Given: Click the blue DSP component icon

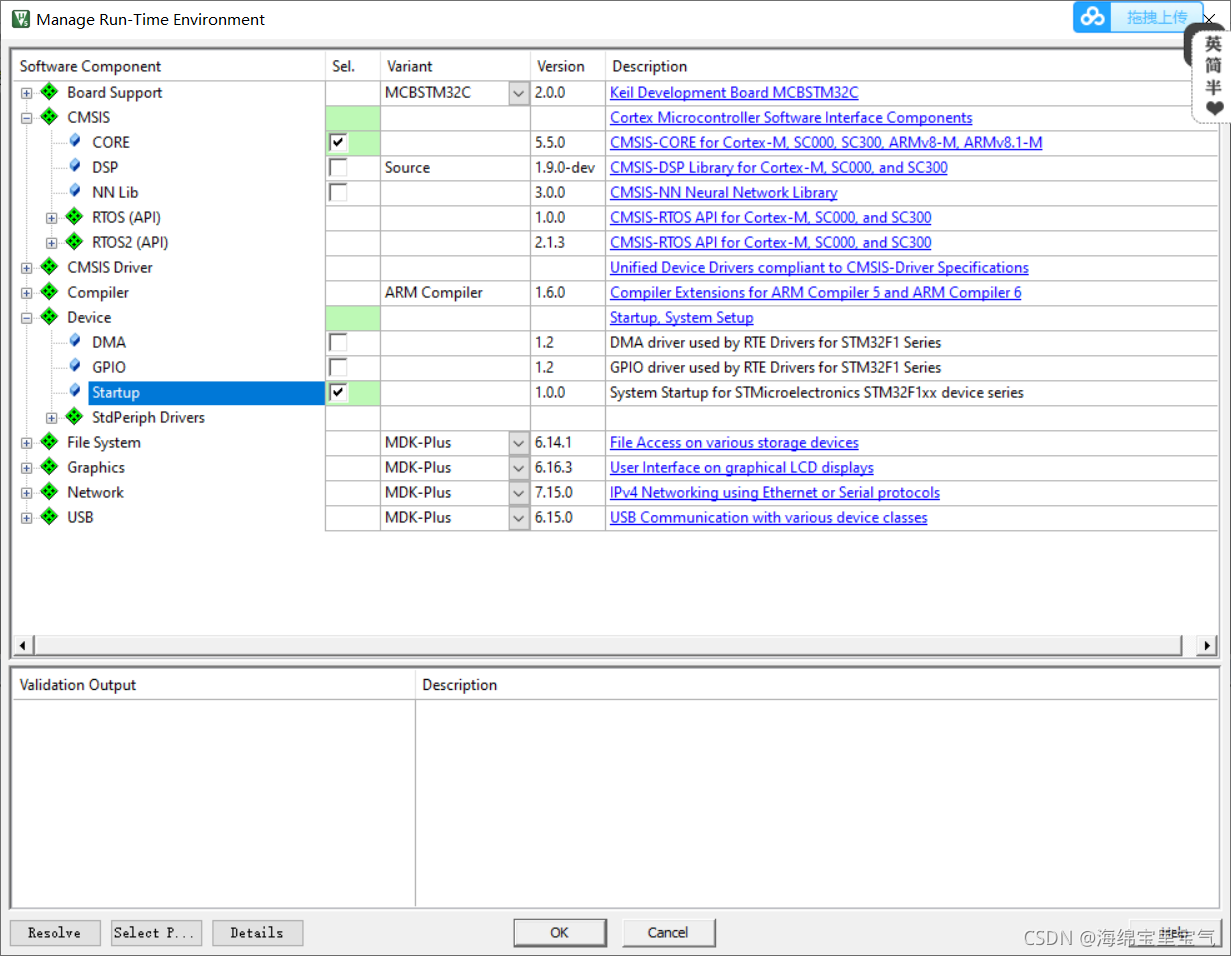Looking at the screenshot, I should tap(75, 167).
